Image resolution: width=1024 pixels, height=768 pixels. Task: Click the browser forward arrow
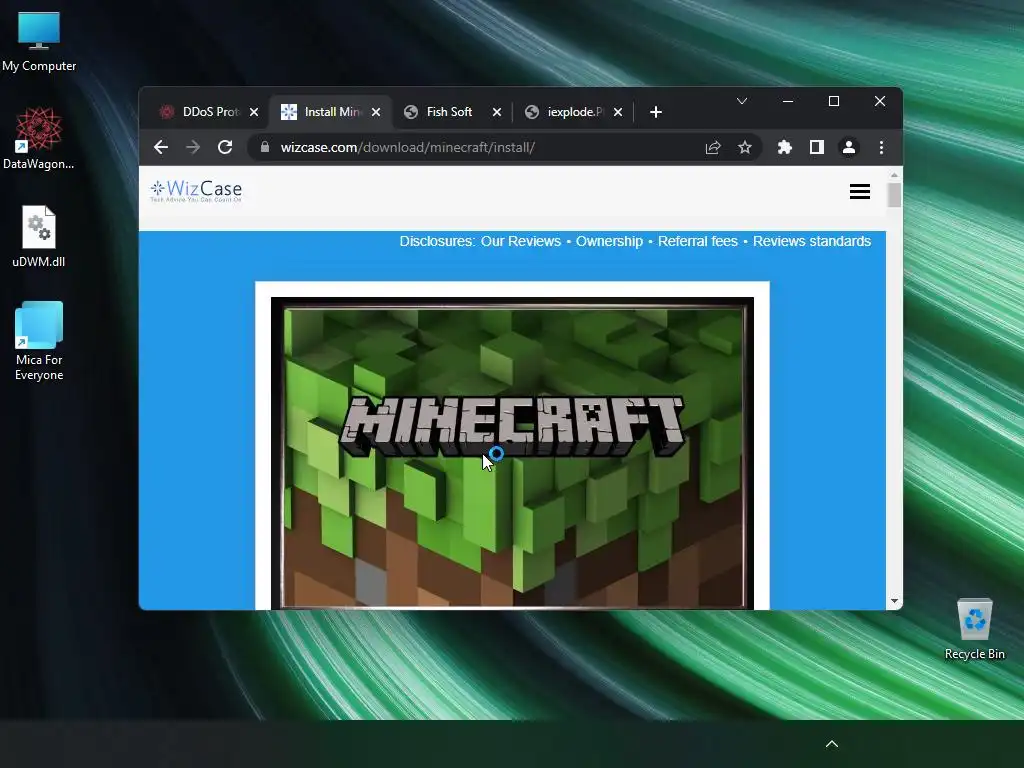point(193,148)
